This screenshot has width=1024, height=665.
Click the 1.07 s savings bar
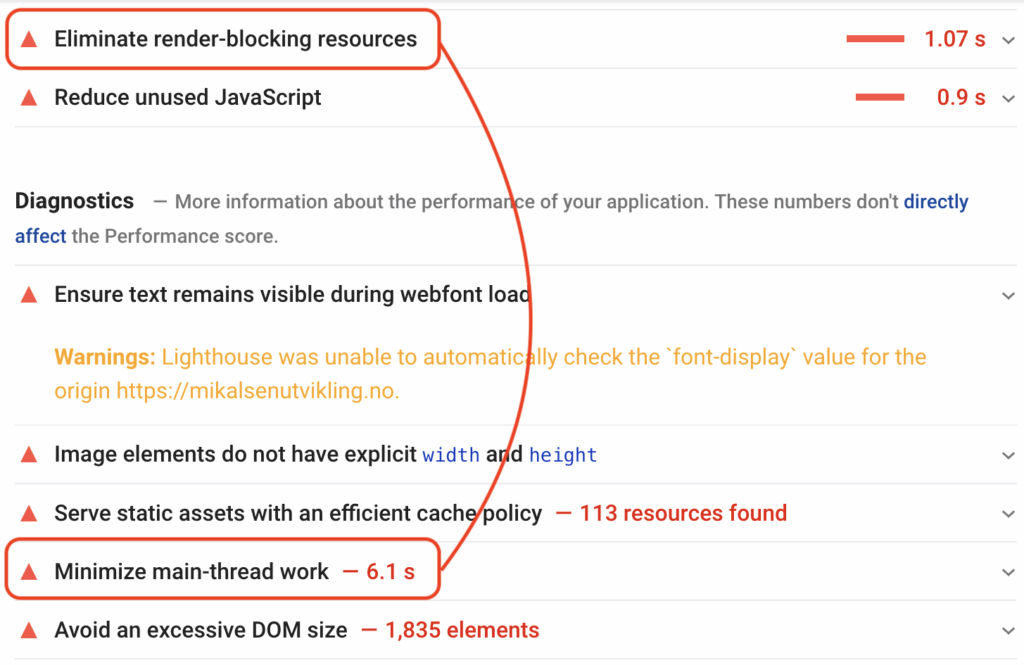click(x=875, y=39)
